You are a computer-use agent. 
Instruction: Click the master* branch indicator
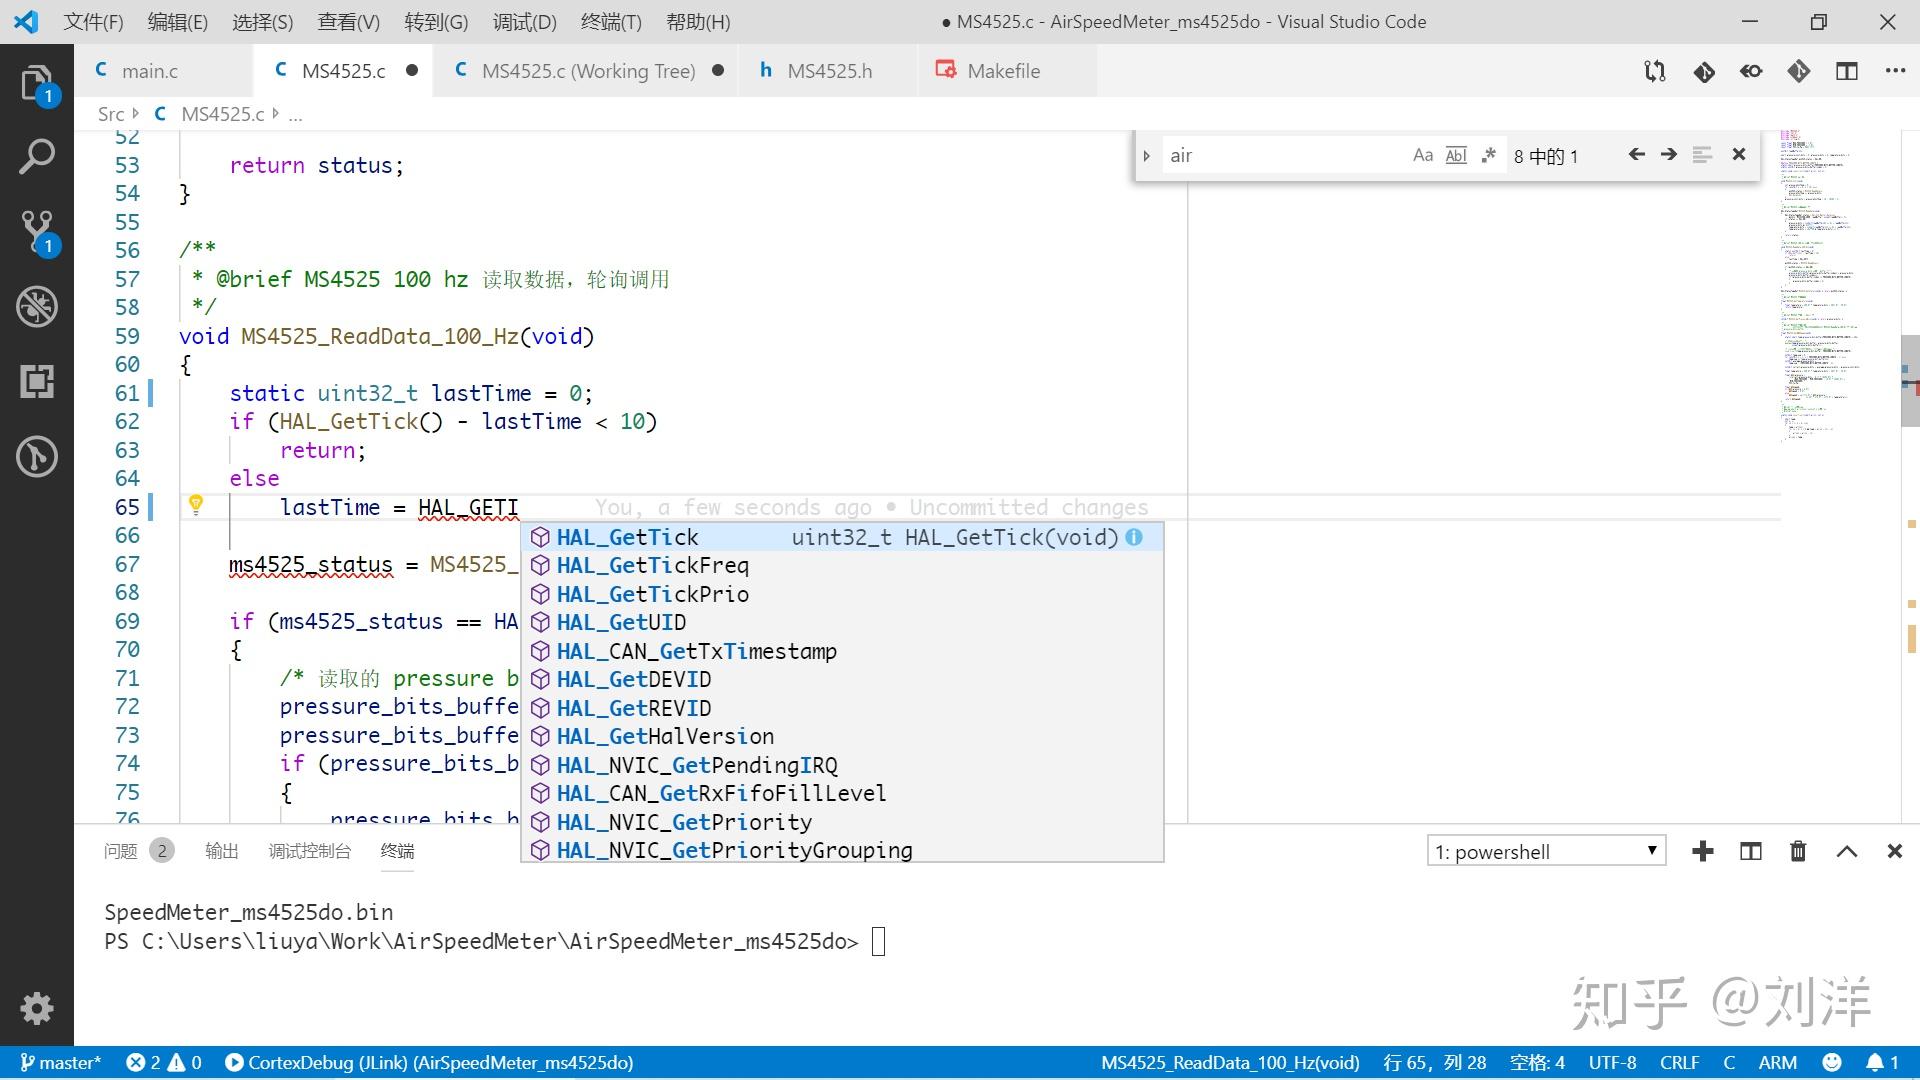60,1062
